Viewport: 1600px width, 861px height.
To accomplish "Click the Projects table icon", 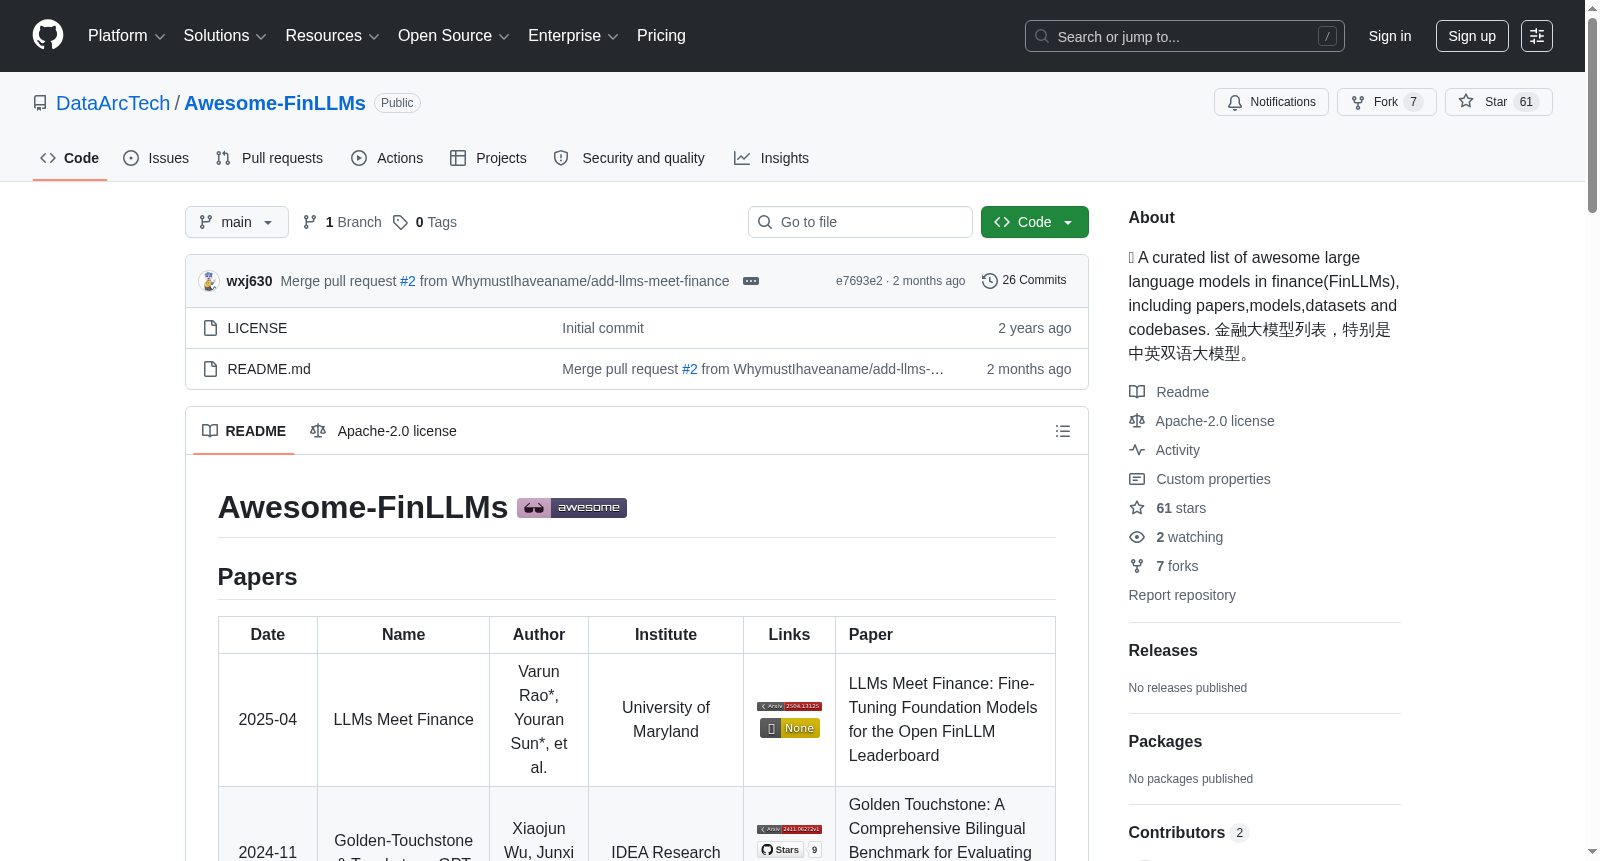I will (x=458, y=158).
